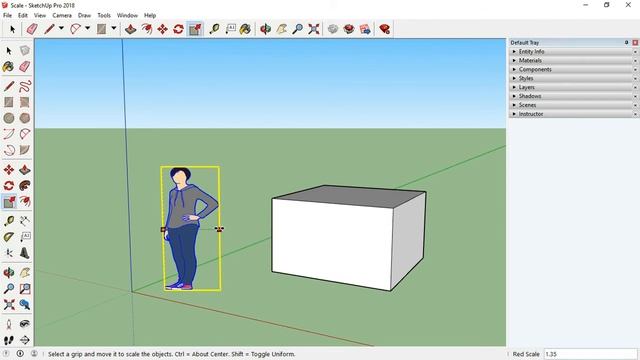
Task: Choose the Move tool in the top toolbar
Action: coord(162,29)
